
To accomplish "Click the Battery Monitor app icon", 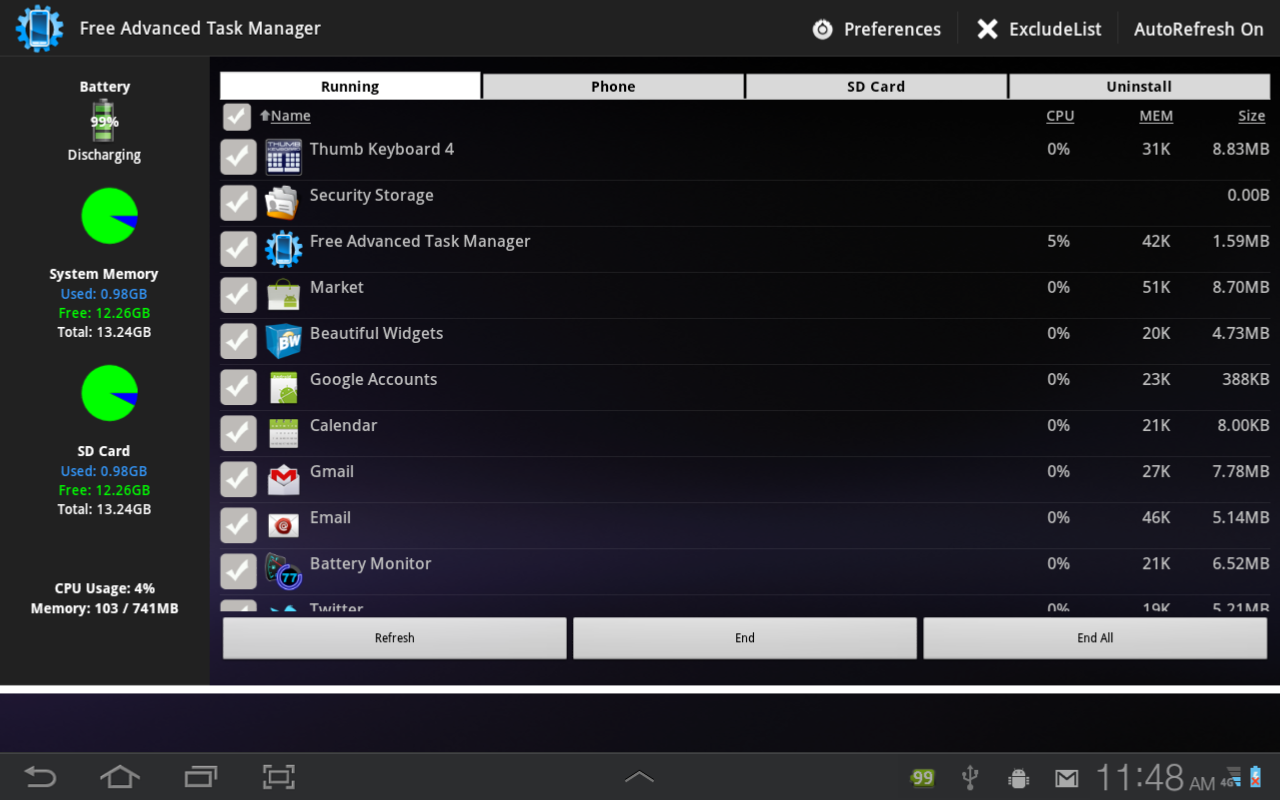I will tap(284, 571).
